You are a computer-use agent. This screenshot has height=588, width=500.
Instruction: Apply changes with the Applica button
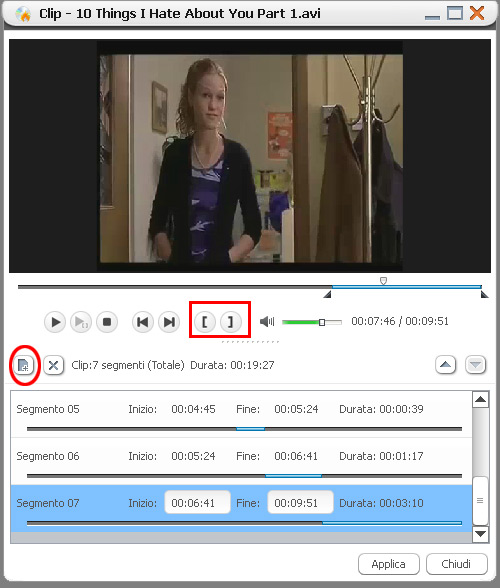[x=389, y=564]
